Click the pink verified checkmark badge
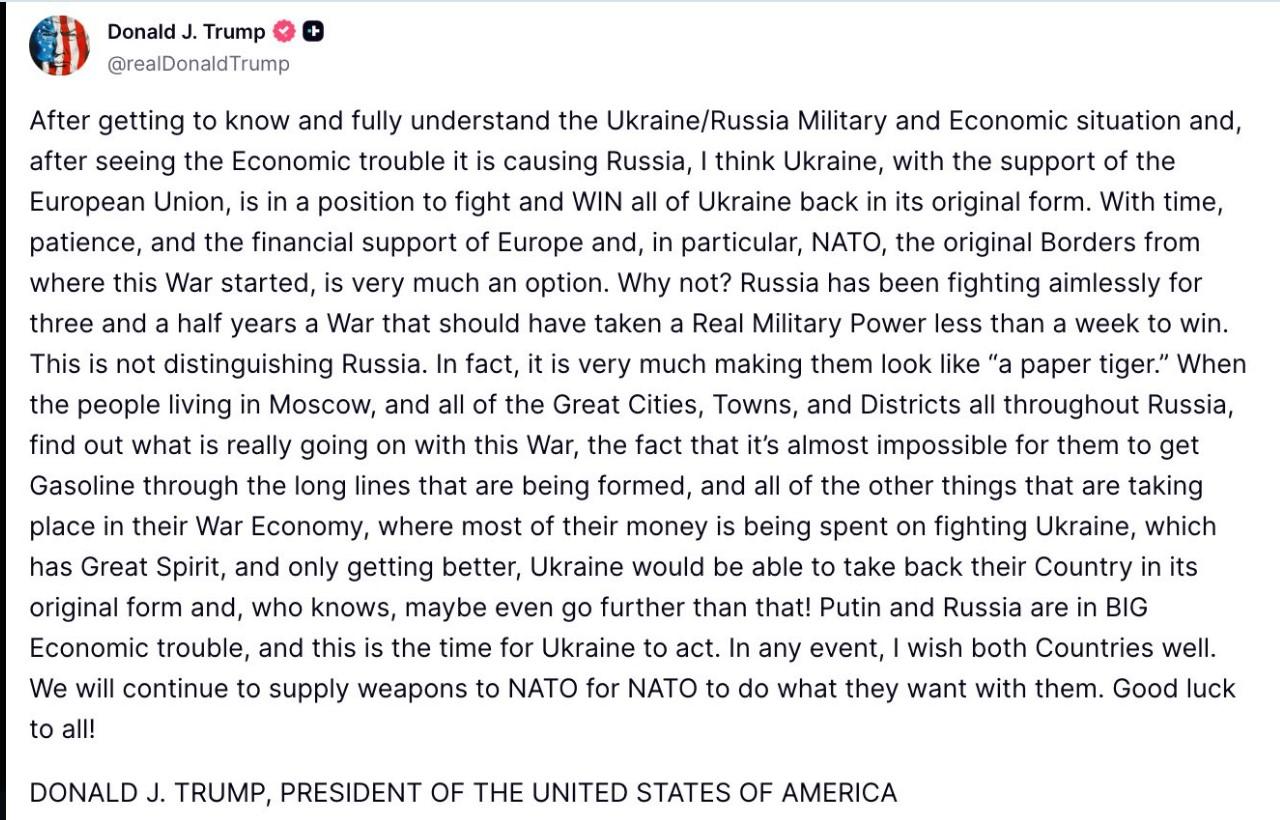Viewport: 1280px width, 820px height. pos(284,32)
